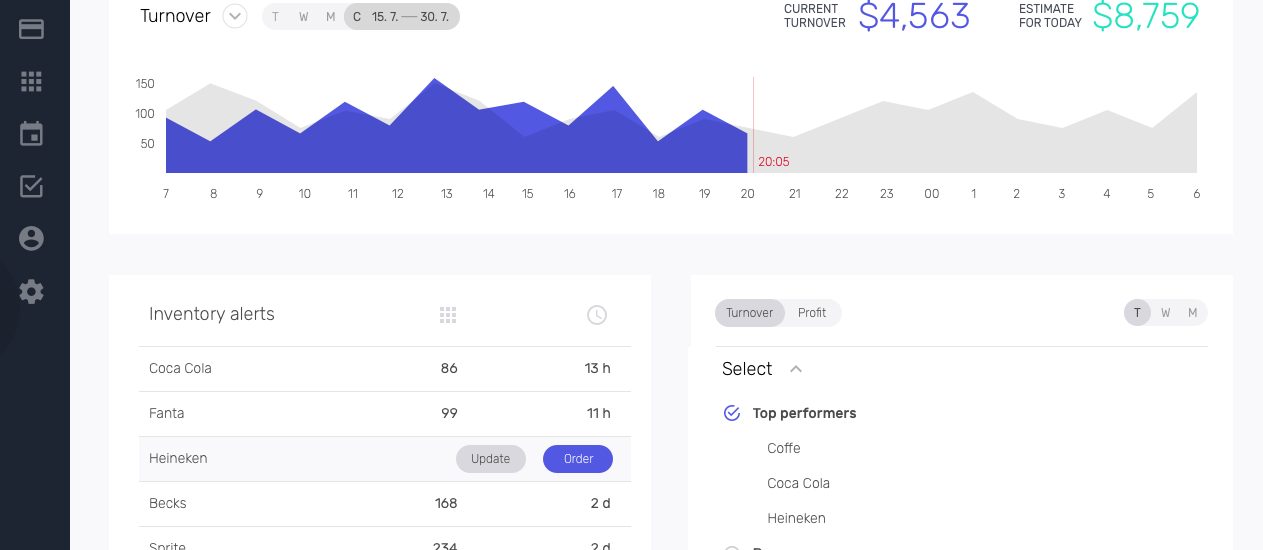
Task: Select M in the performers panel
Action: tap(1192, 313)
